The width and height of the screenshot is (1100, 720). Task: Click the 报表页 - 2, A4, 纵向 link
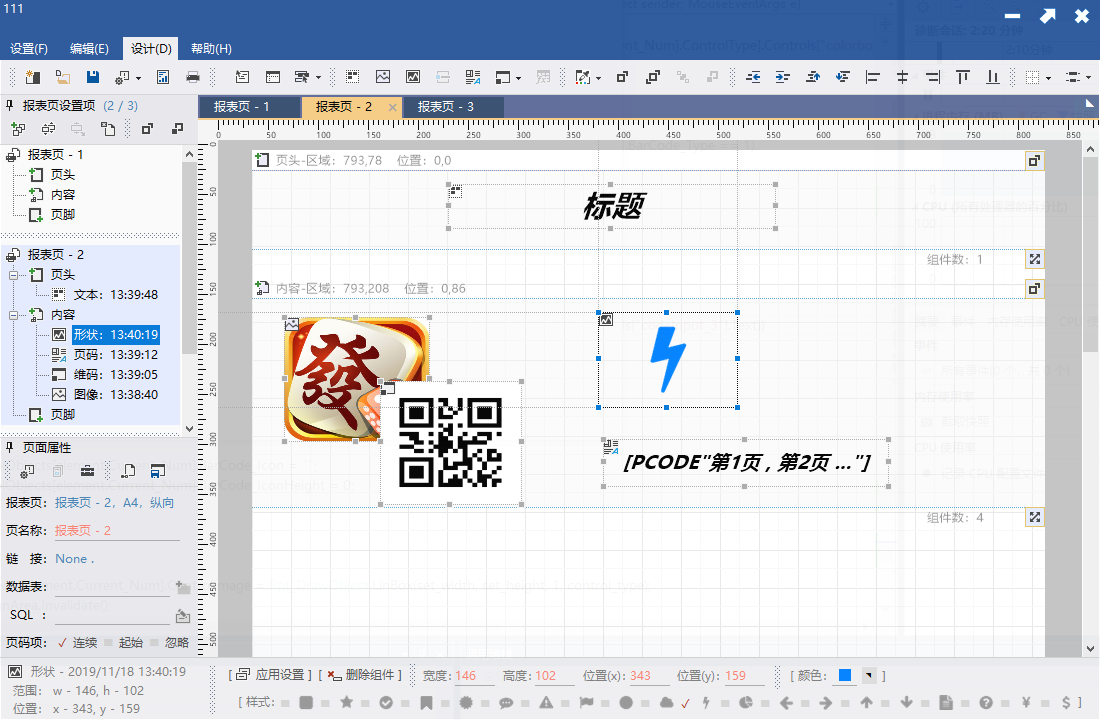(114, 502)
